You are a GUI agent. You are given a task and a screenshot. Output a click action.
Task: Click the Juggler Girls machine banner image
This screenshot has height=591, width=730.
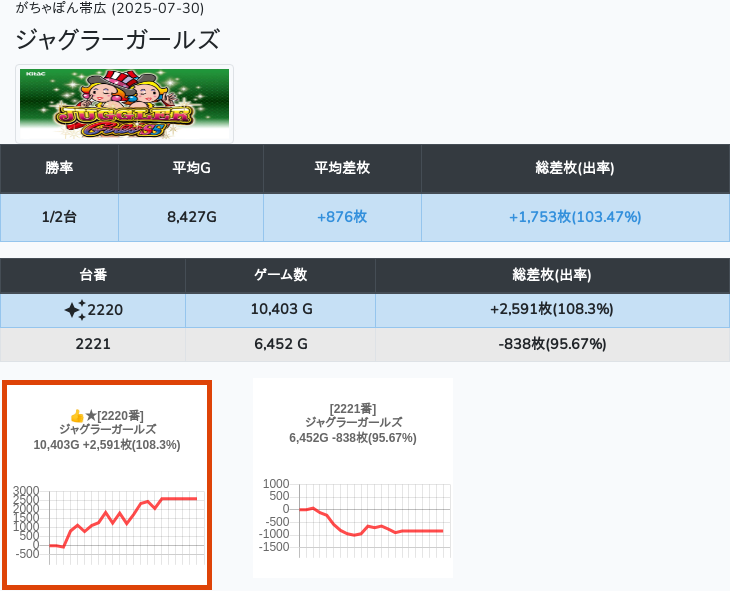point(124,103)
